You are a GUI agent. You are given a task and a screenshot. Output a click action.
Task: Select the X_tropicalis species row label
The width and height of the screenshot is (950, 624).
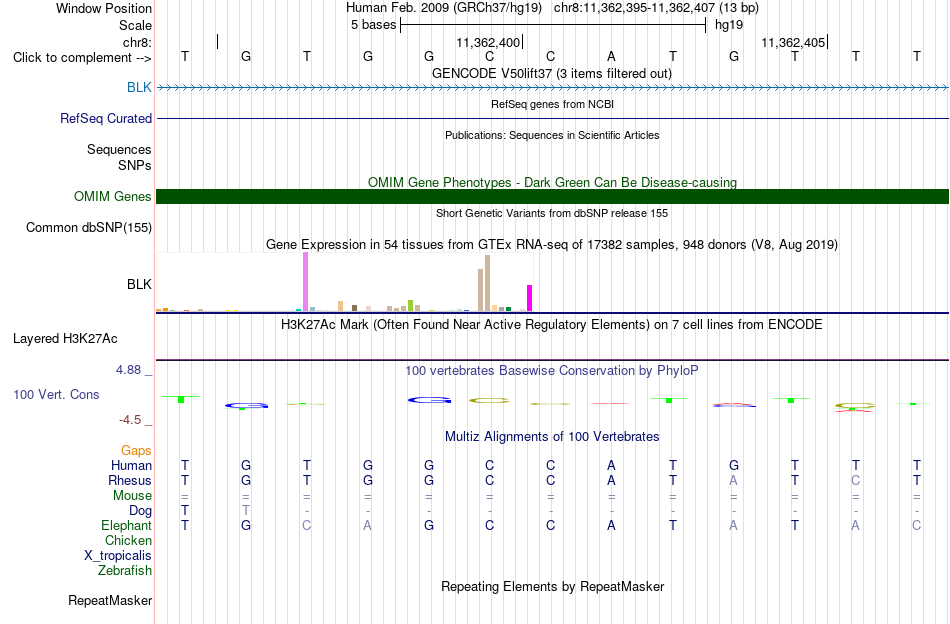(x=118, y=556)
